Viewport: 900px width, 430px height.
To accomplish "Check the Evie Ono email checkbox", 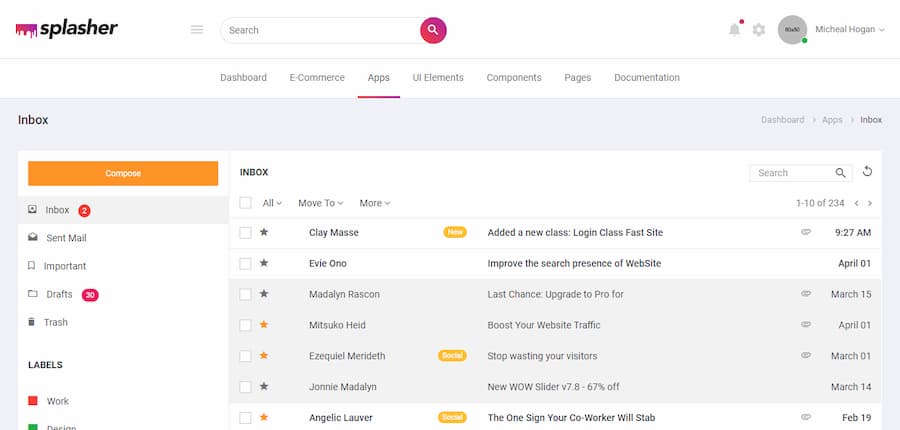I will click(245, 263).
